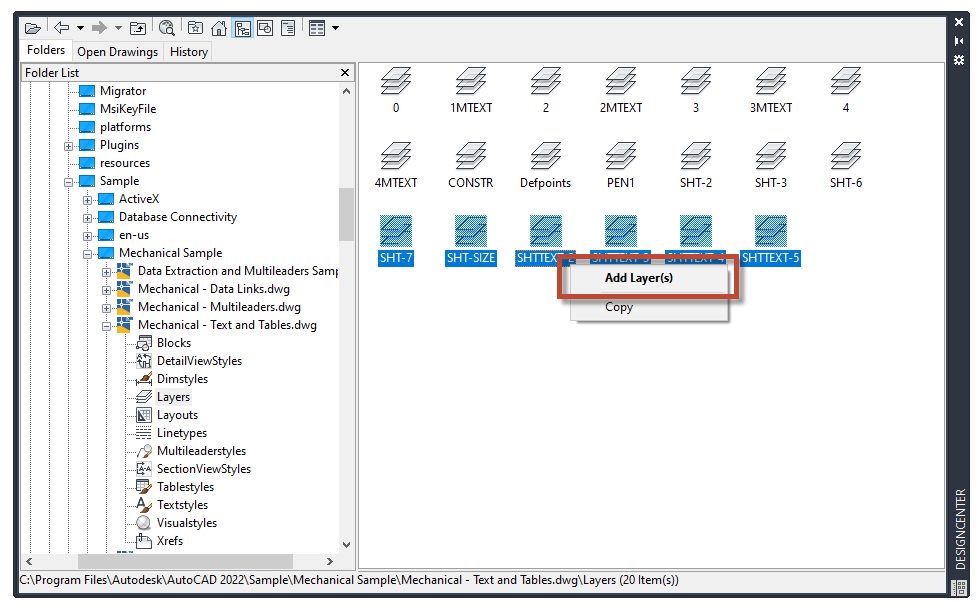This screenshot has height=605, width=978.
Task: Click the Forward arrow button
Action: [x=99, y=27]
